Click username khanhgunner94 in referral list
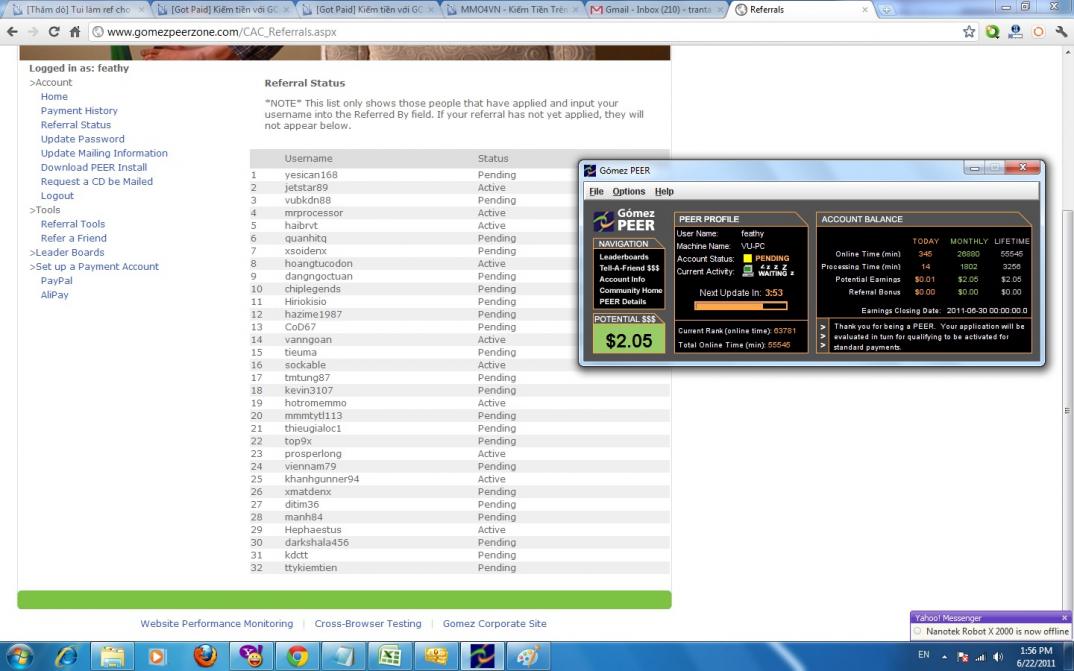1074x671 pixels. (x=321, y=479)
